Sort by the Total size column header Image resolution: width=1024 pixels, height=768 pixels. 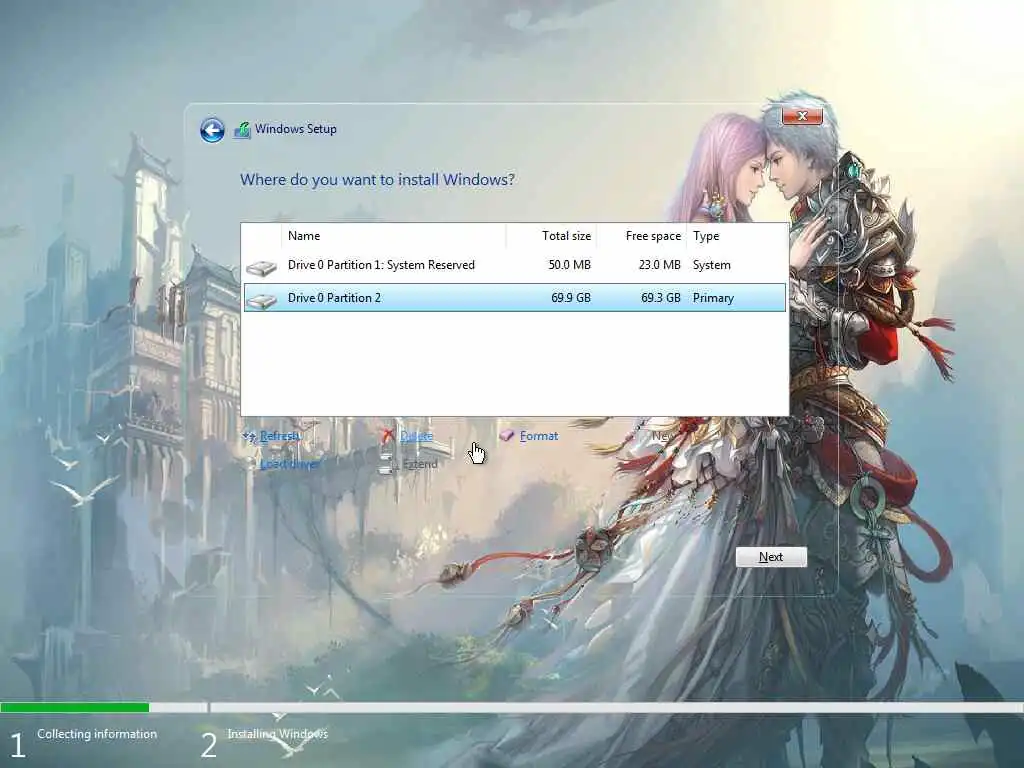(x=551, y=236)
